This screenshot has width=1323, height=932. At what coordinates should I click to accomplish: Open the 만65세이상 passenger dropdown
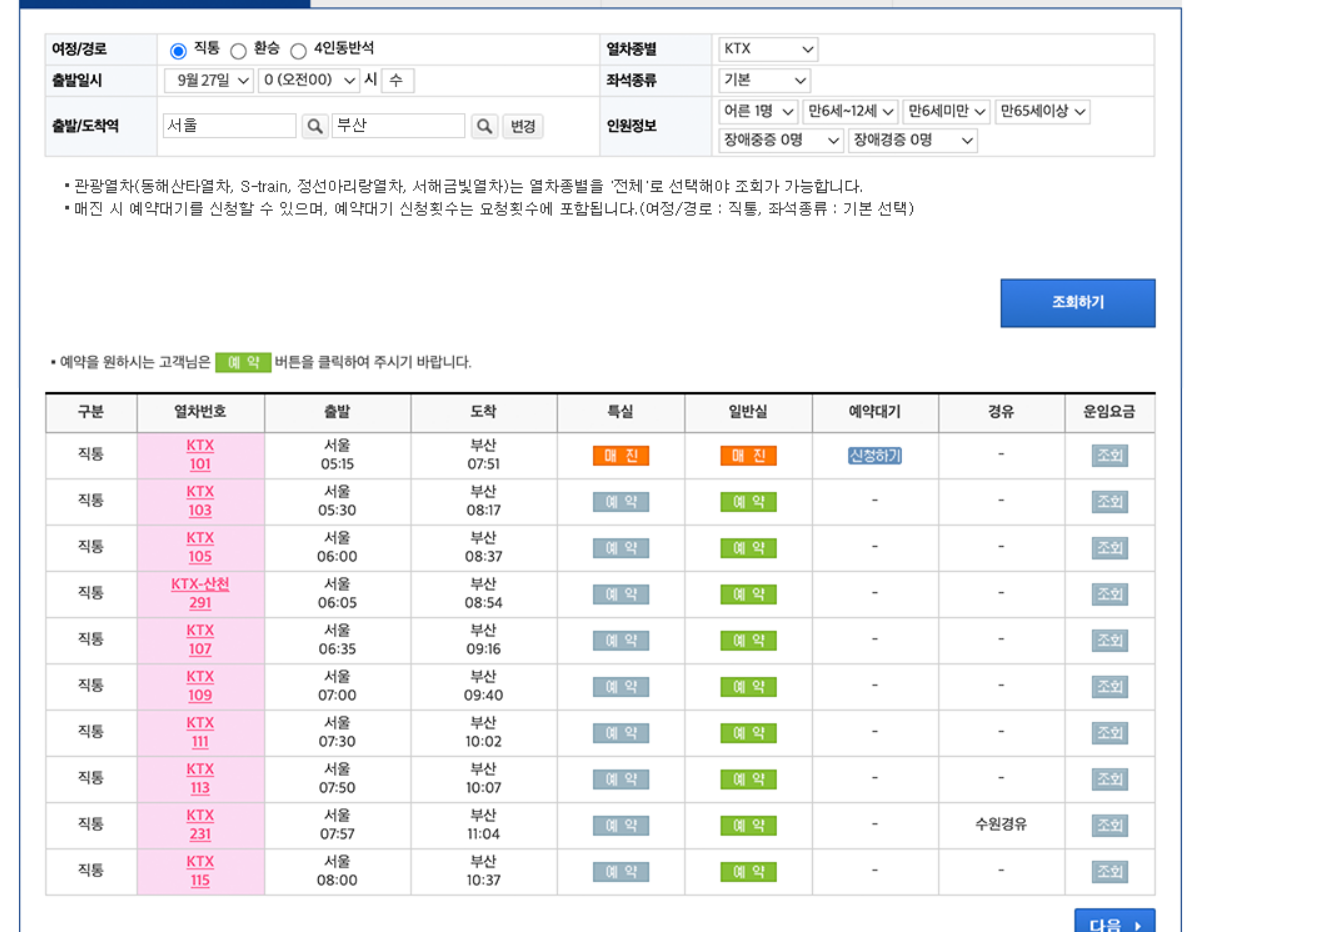[x=1042, y=111]
